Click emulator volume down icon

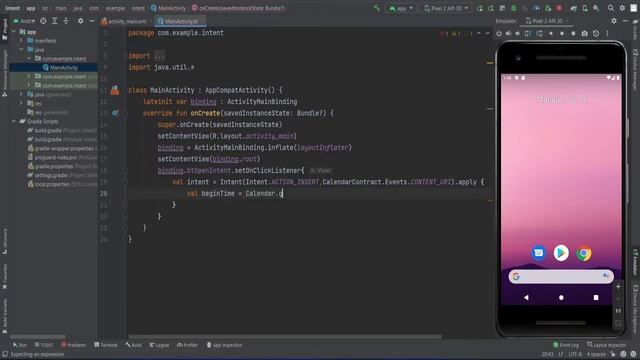518,33
